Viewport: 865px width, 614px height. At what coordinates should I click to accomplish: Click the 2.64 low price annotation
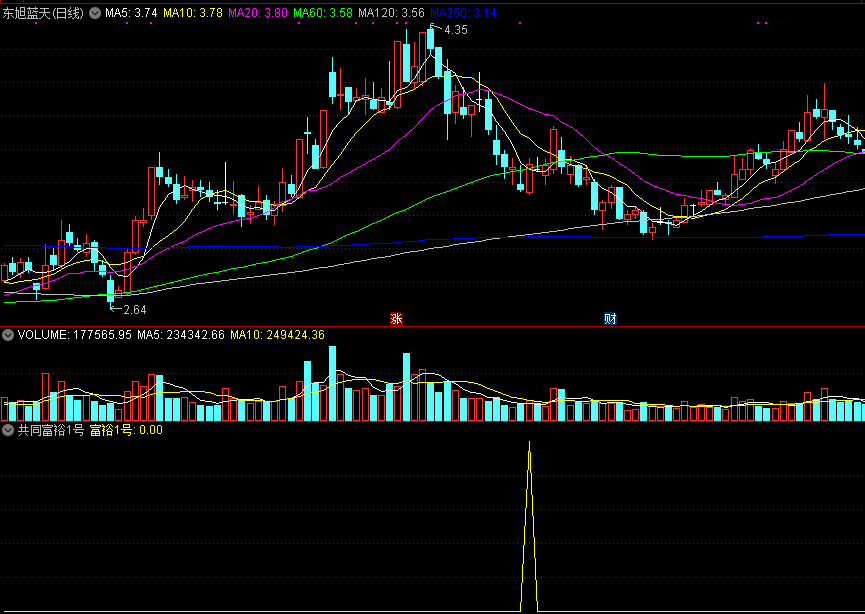pyautogui.click(x=135, y=309)
